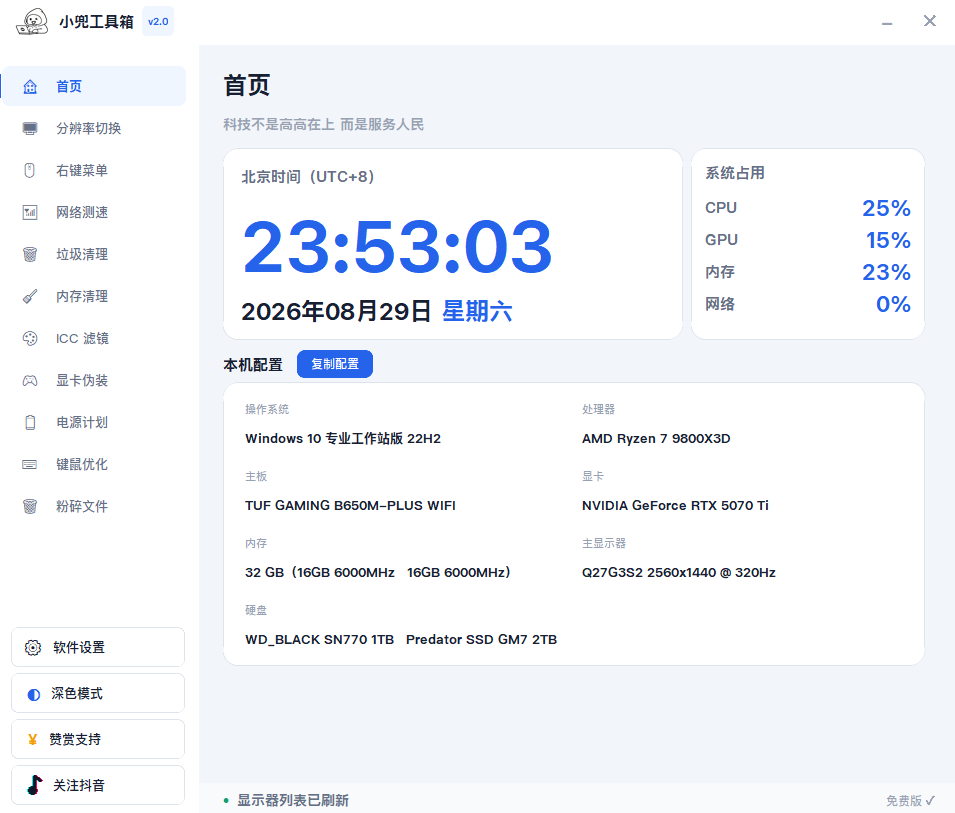Open 分辨率切换 page
The image size is (955, 813).
94,128
